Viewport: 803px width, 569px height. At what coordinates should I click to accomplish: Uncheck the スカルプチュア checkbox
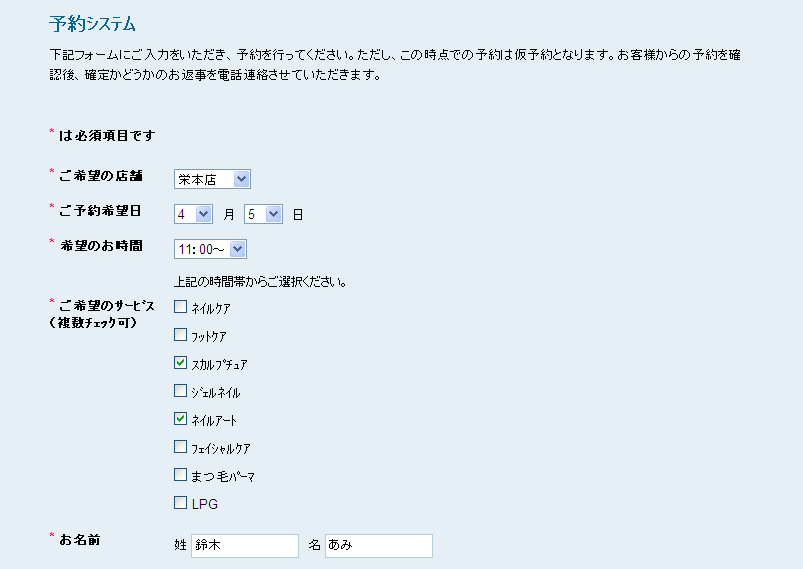pos(180,363)
